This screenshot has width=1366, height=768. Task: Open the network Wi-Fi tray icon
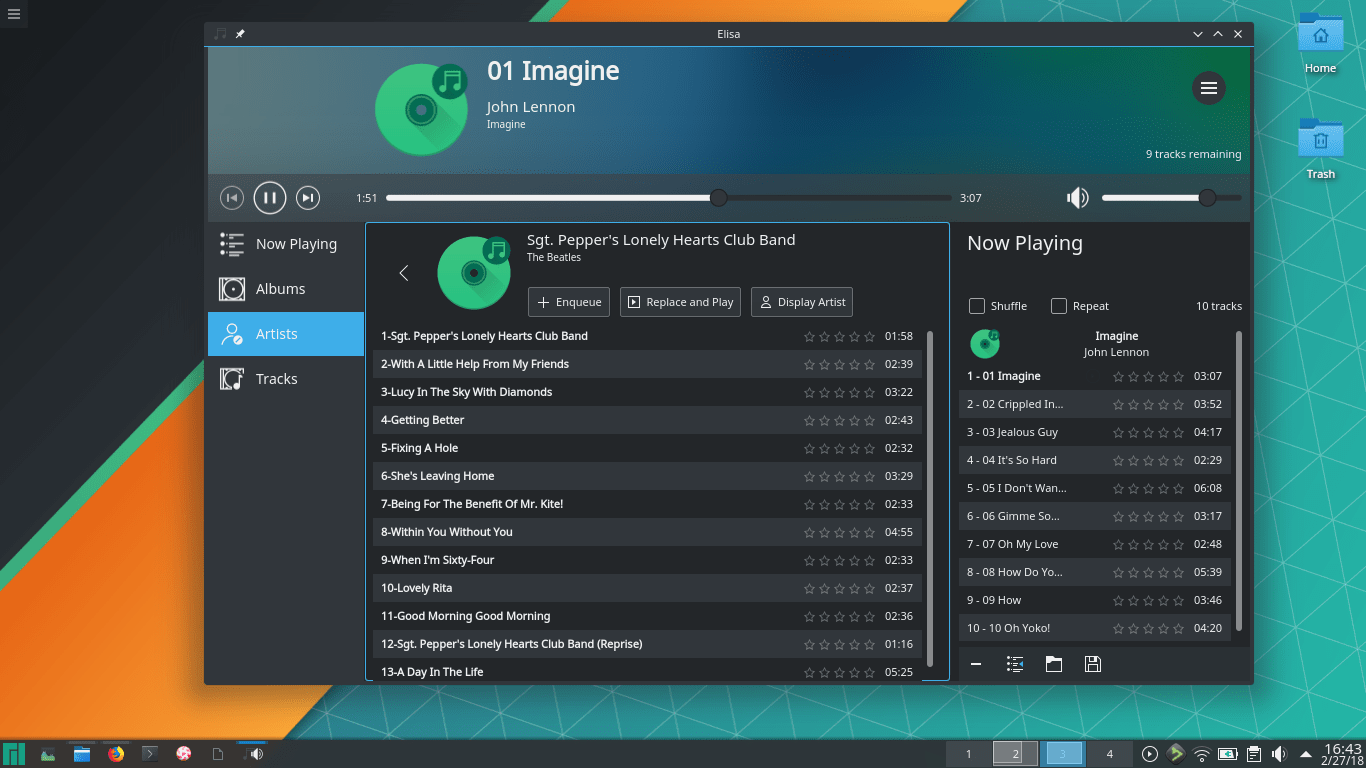(x=1202, y=754)
